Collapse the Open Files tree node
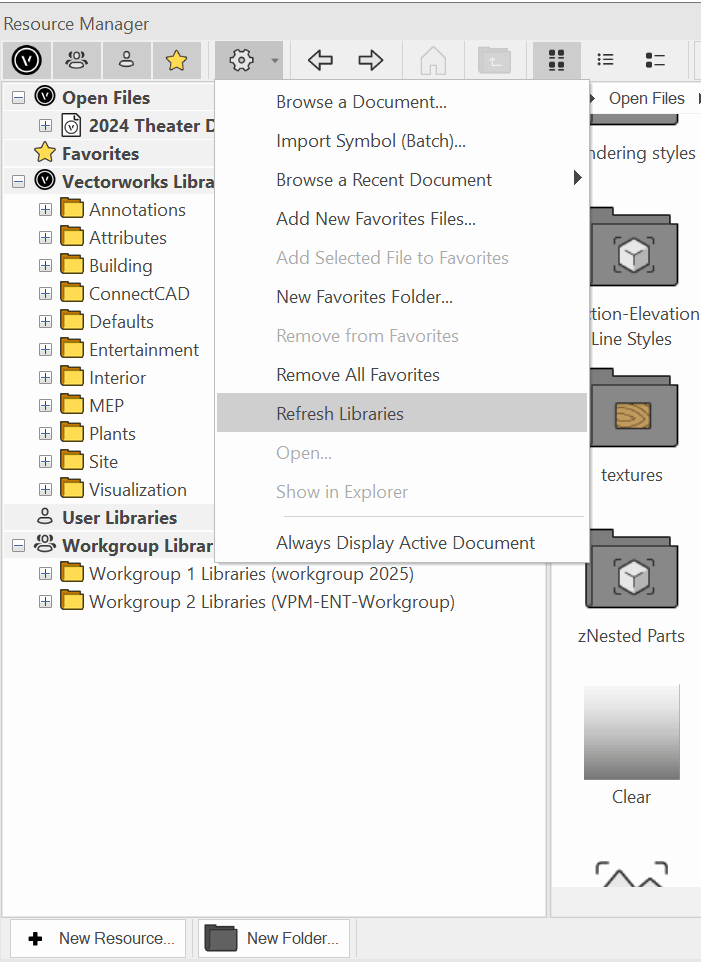The width and height of the screenshot is (701, 962). click(x=19, y=97)
